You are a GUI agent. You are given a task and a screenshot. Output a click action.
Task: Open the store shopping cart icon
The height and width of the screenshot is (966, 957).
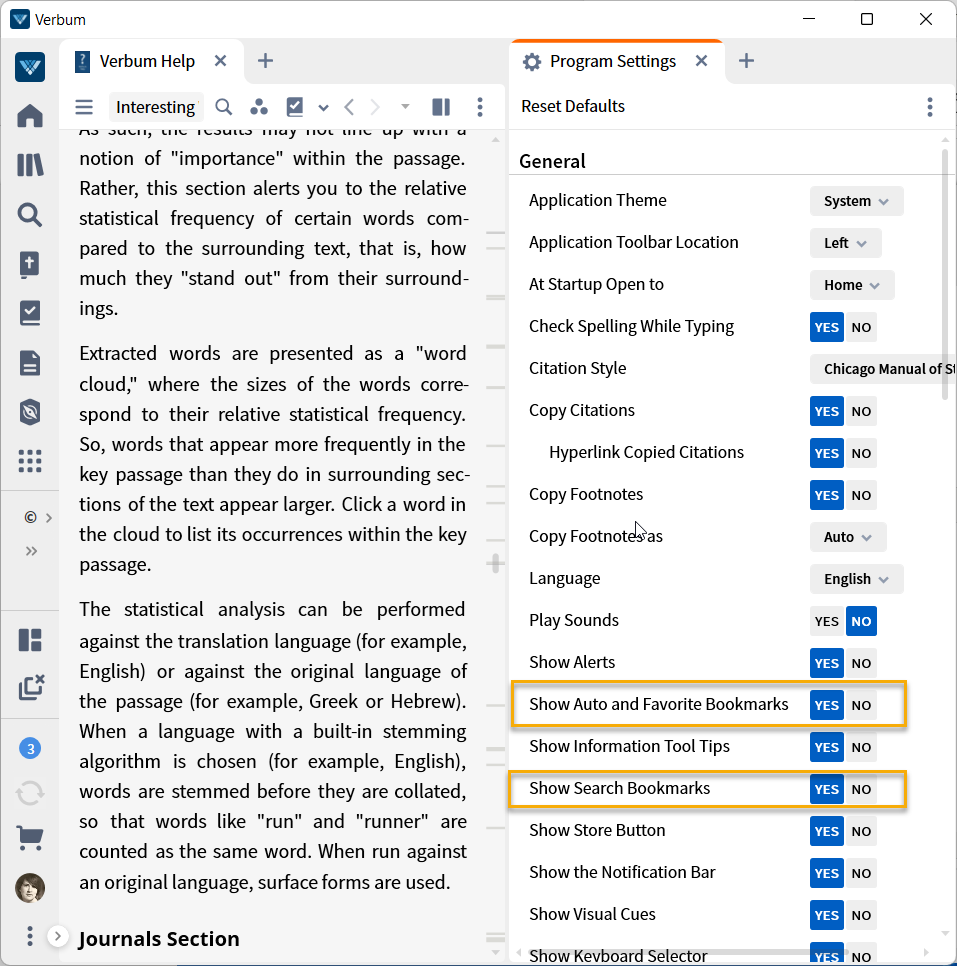pyautogui.click(x=30, y=838)
